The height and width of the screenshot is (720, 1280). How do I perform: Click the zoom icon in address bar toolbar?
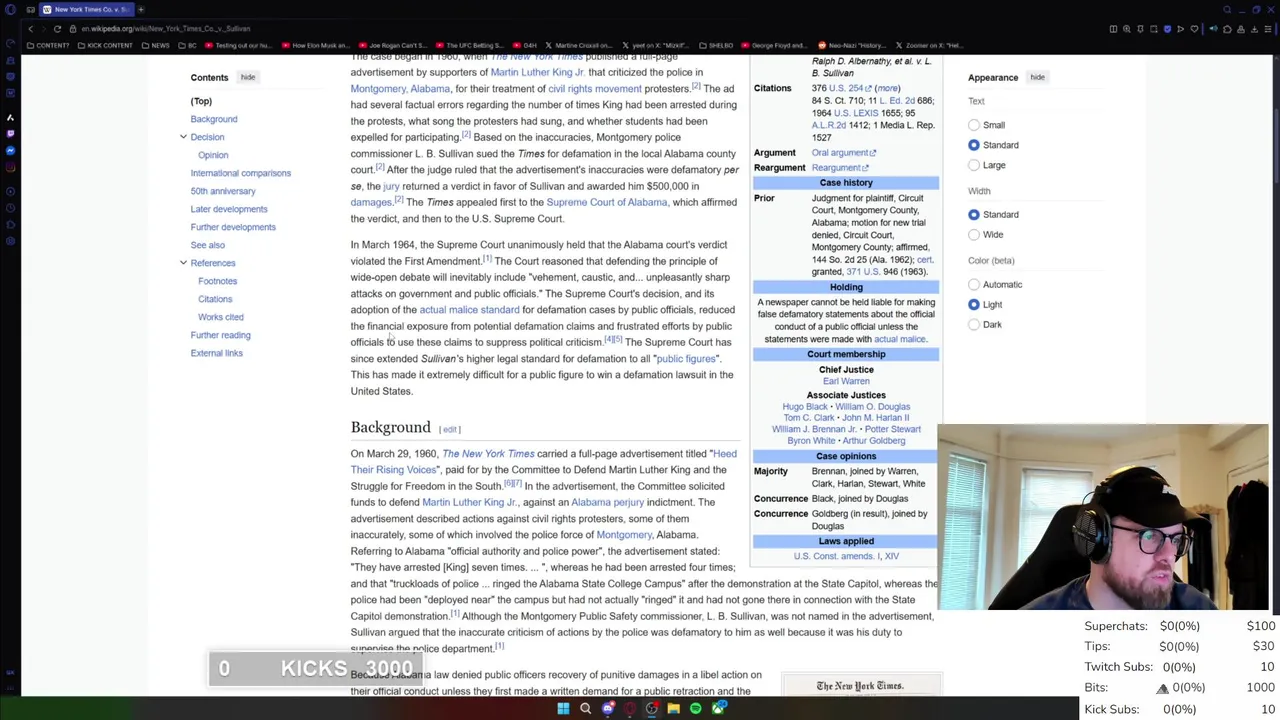tap(1127, 29)
